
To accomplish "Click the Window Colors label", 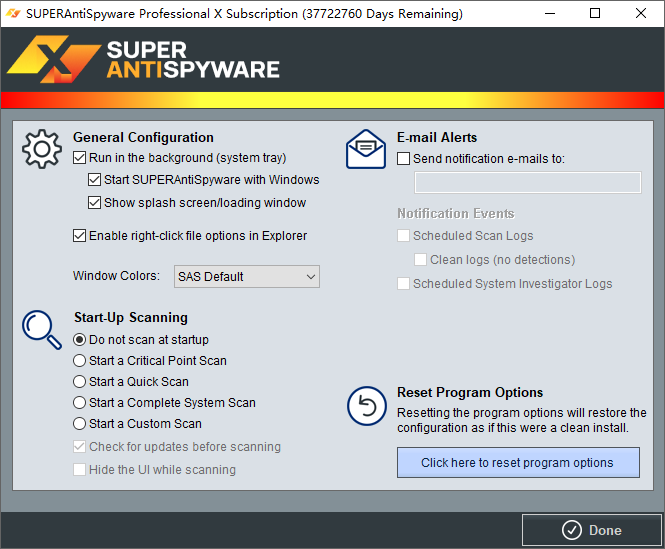I will (116, 276).
